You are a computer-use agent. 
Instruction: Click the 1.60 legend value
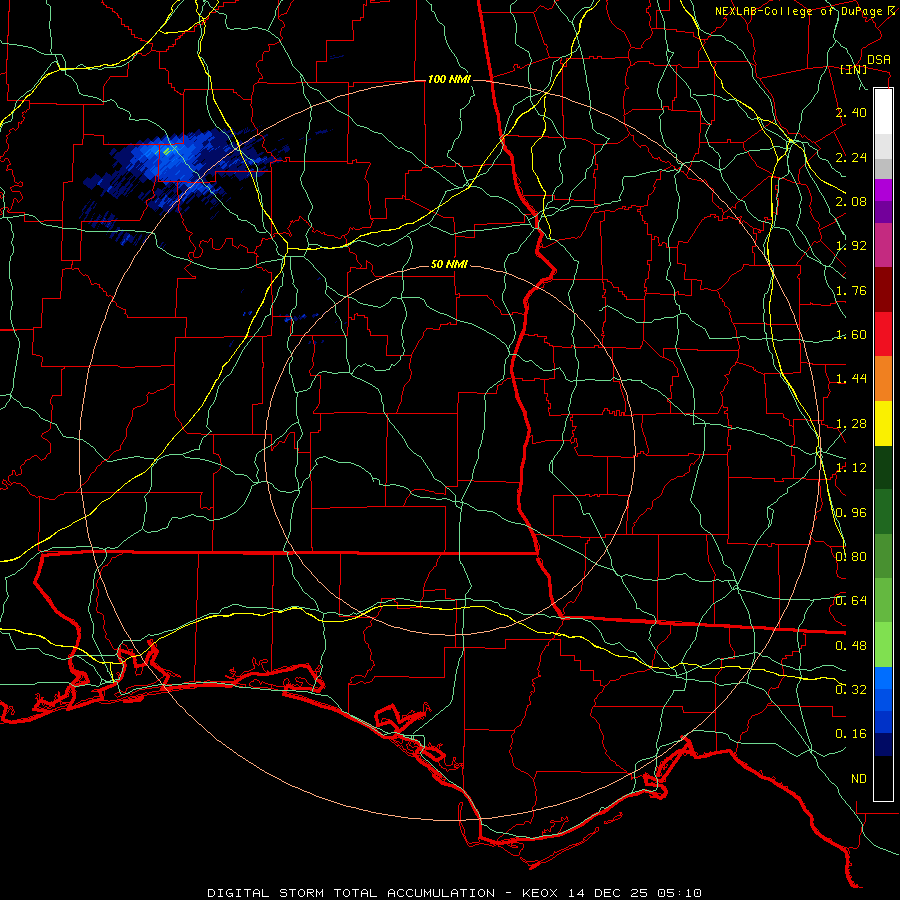[x=851, y=335]
